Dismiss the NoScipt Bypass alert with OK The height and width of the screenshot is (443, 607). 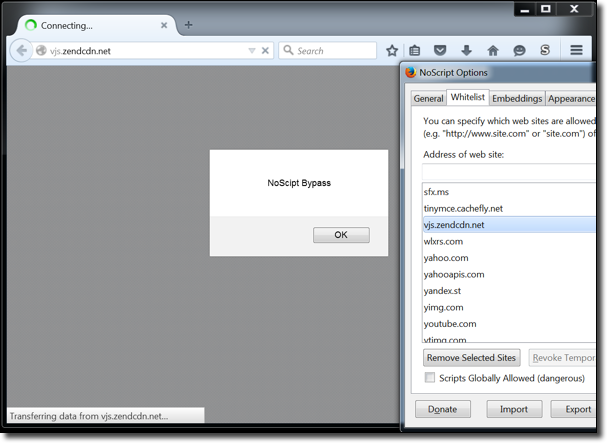click(341, 235)
